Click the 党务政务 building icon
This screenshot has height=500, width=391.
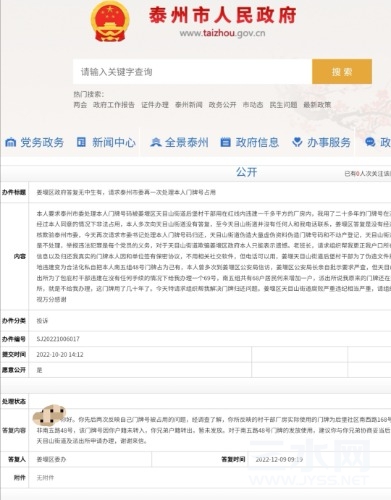pyautogui.click(x=11, y=142)
